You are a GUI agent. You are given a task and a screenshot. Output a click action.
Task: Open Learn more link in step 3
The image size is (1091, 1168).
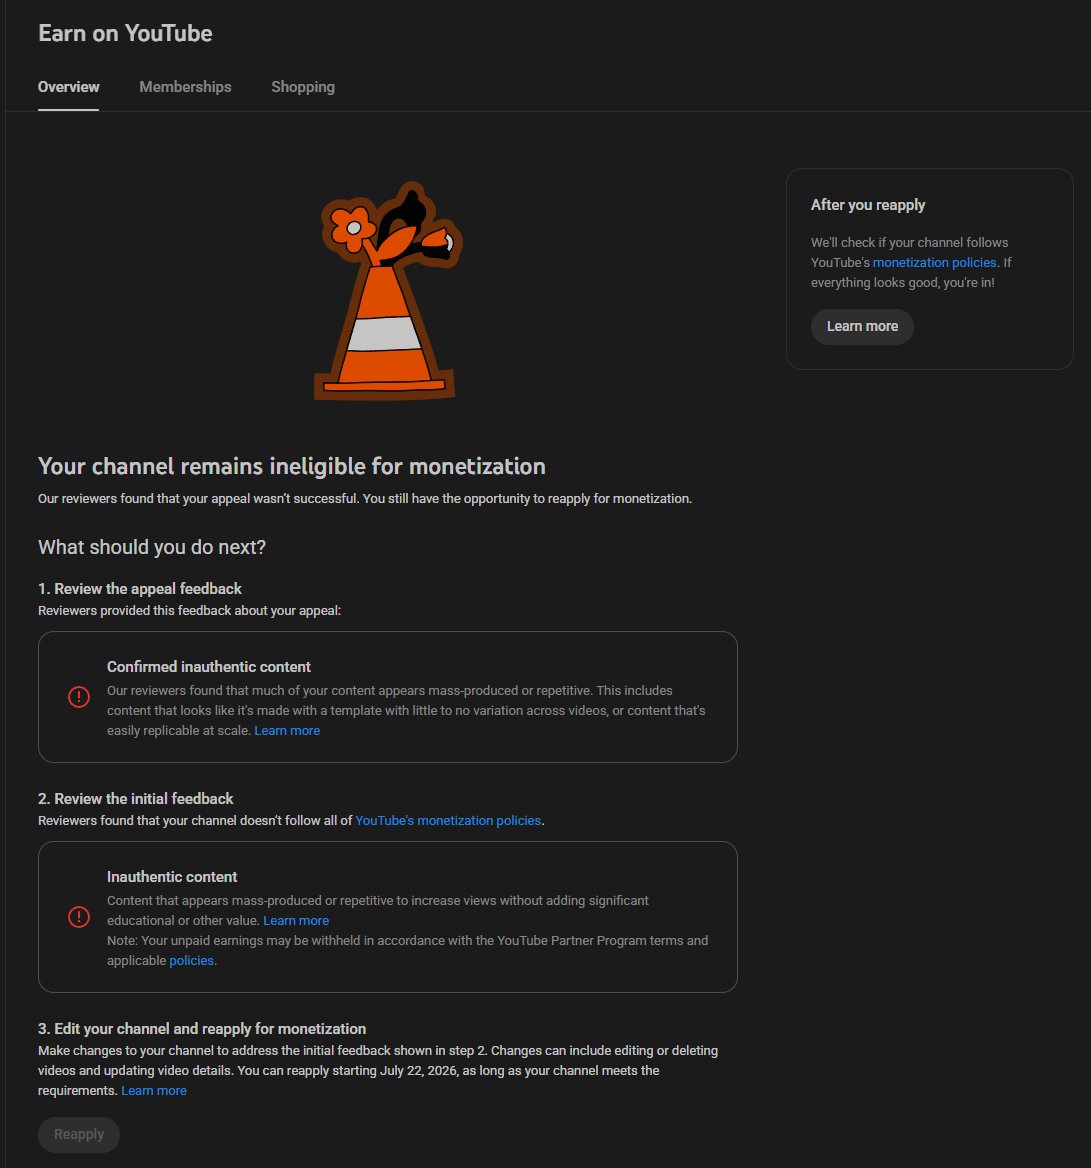click(153, 1091)
